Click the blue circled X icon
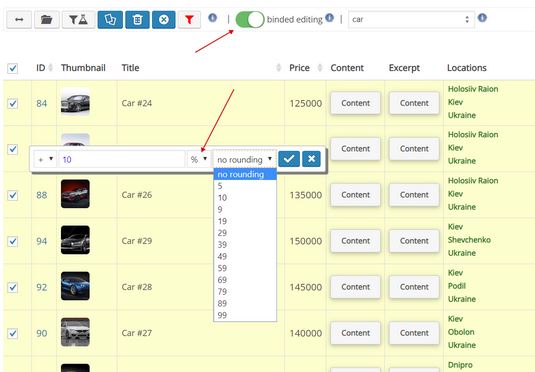Image resolution: width=535 pixels, height=372 pixels. point(164,19)
